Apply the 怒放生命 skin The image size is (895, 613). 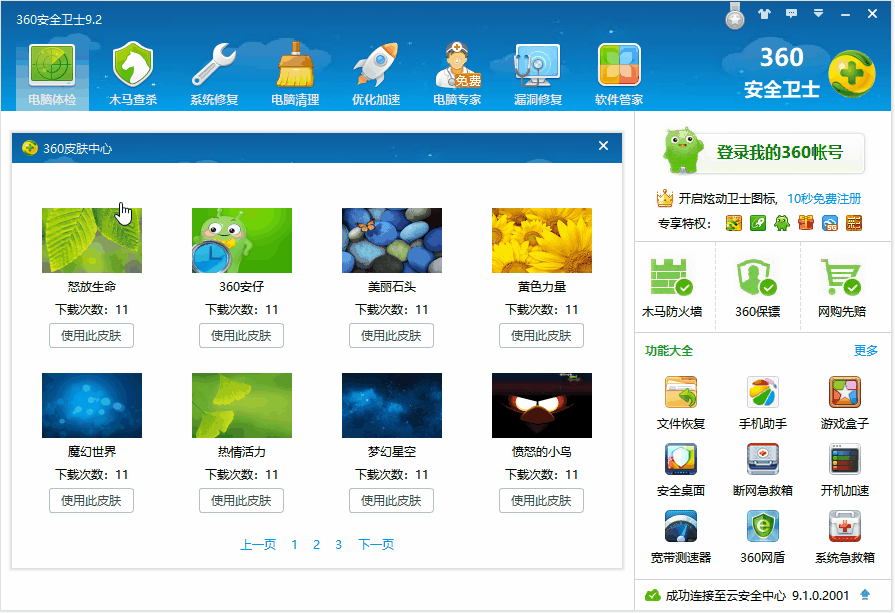[x=91, y=336]
